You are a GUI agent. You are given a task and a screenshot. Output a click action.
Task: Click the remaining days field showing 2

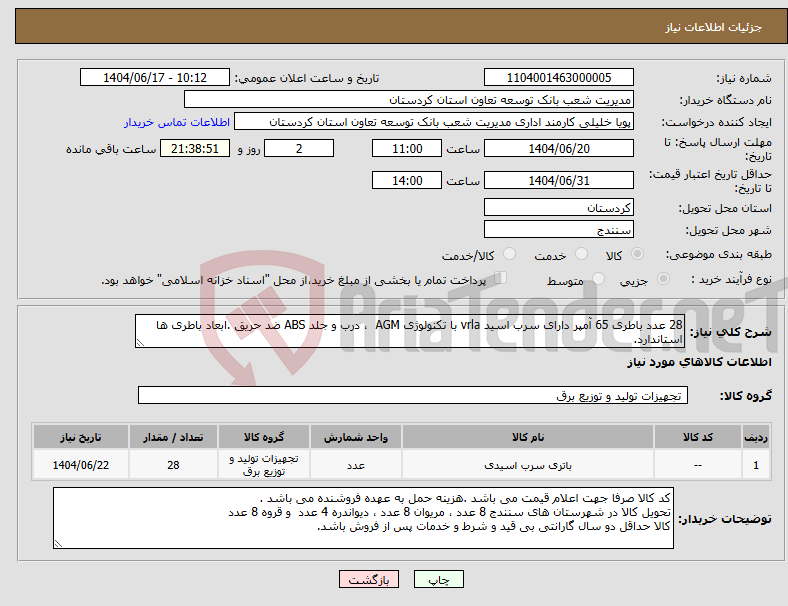pyautogui.click(x=299, y=148)
